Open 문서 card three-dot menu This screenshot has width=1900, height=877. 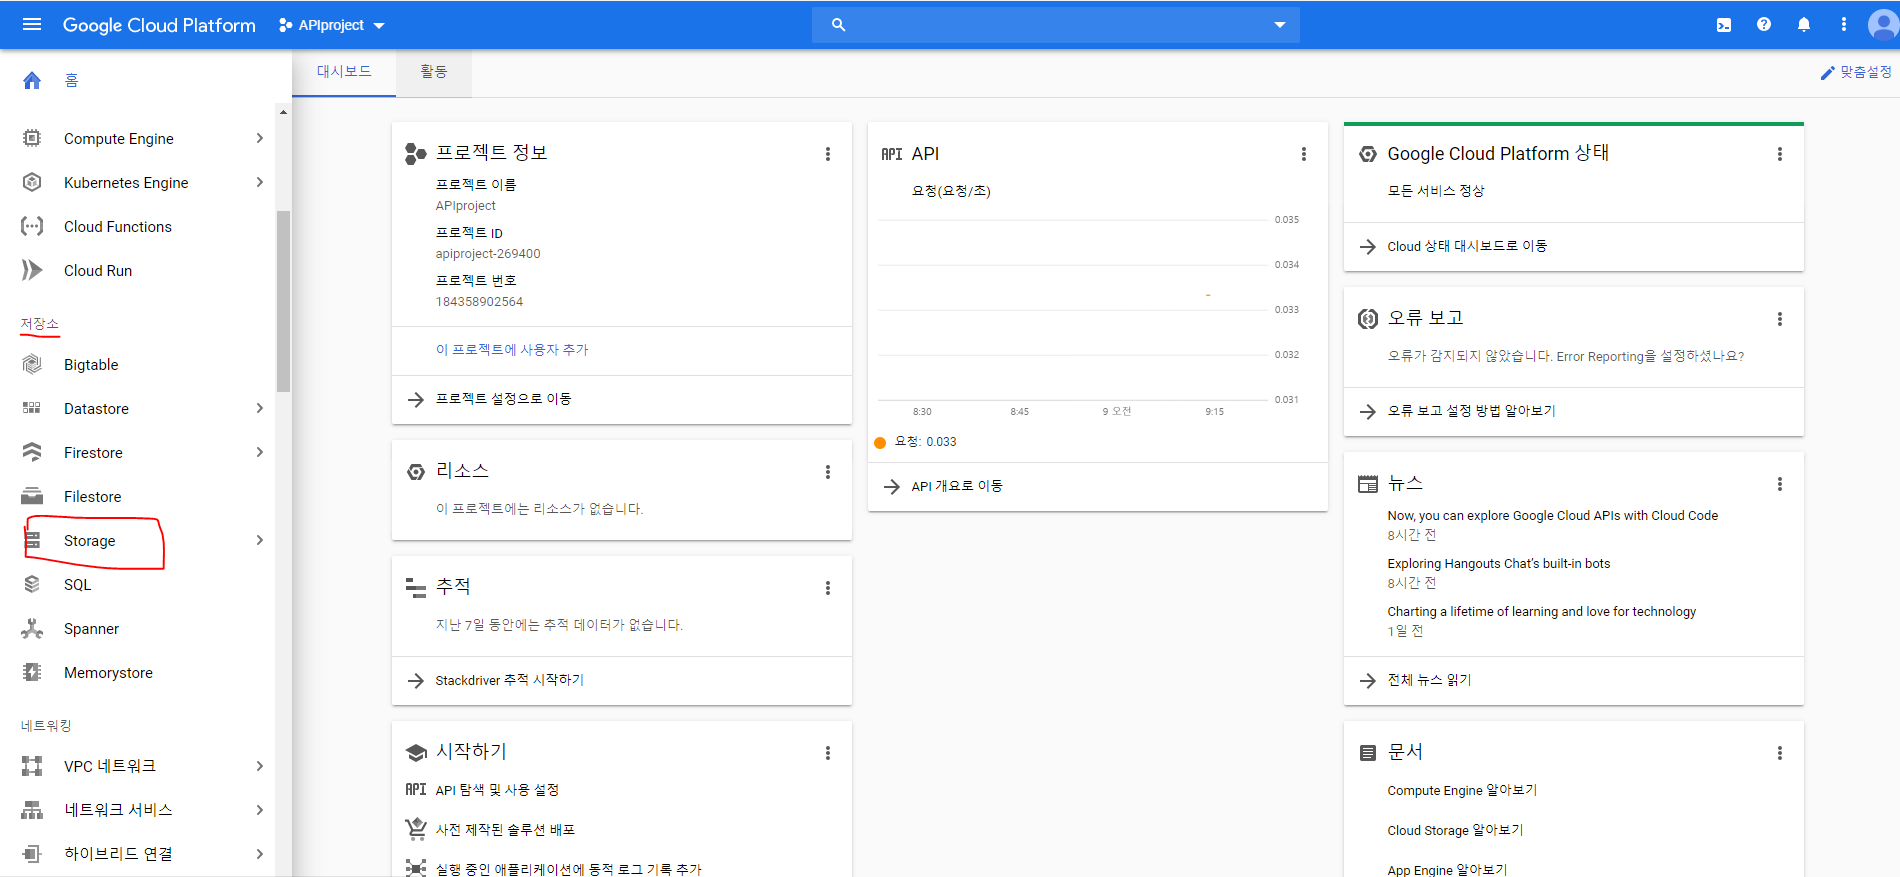click(1780, 753)
